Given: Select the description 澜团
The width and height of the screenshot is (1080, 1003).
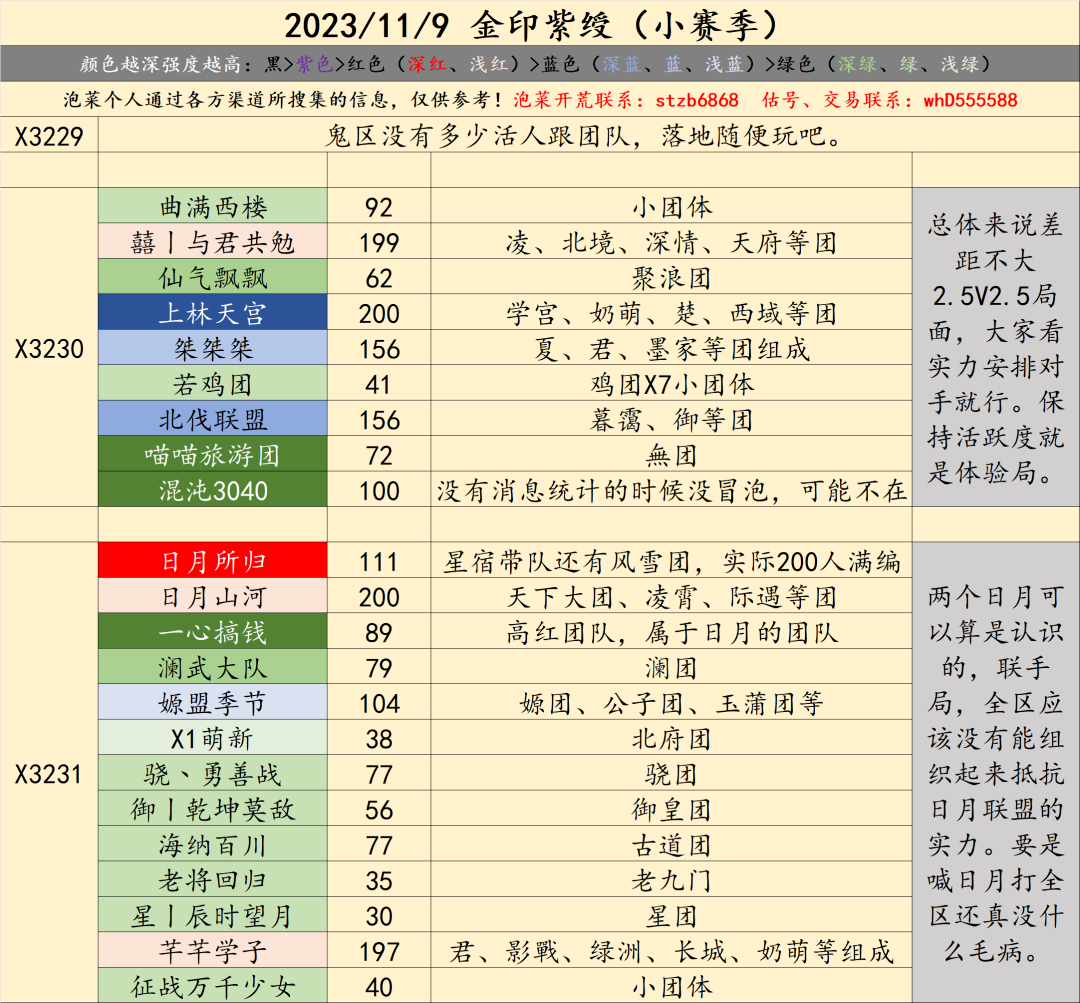Looking at the screenshot, I should (x=672, y=668).
